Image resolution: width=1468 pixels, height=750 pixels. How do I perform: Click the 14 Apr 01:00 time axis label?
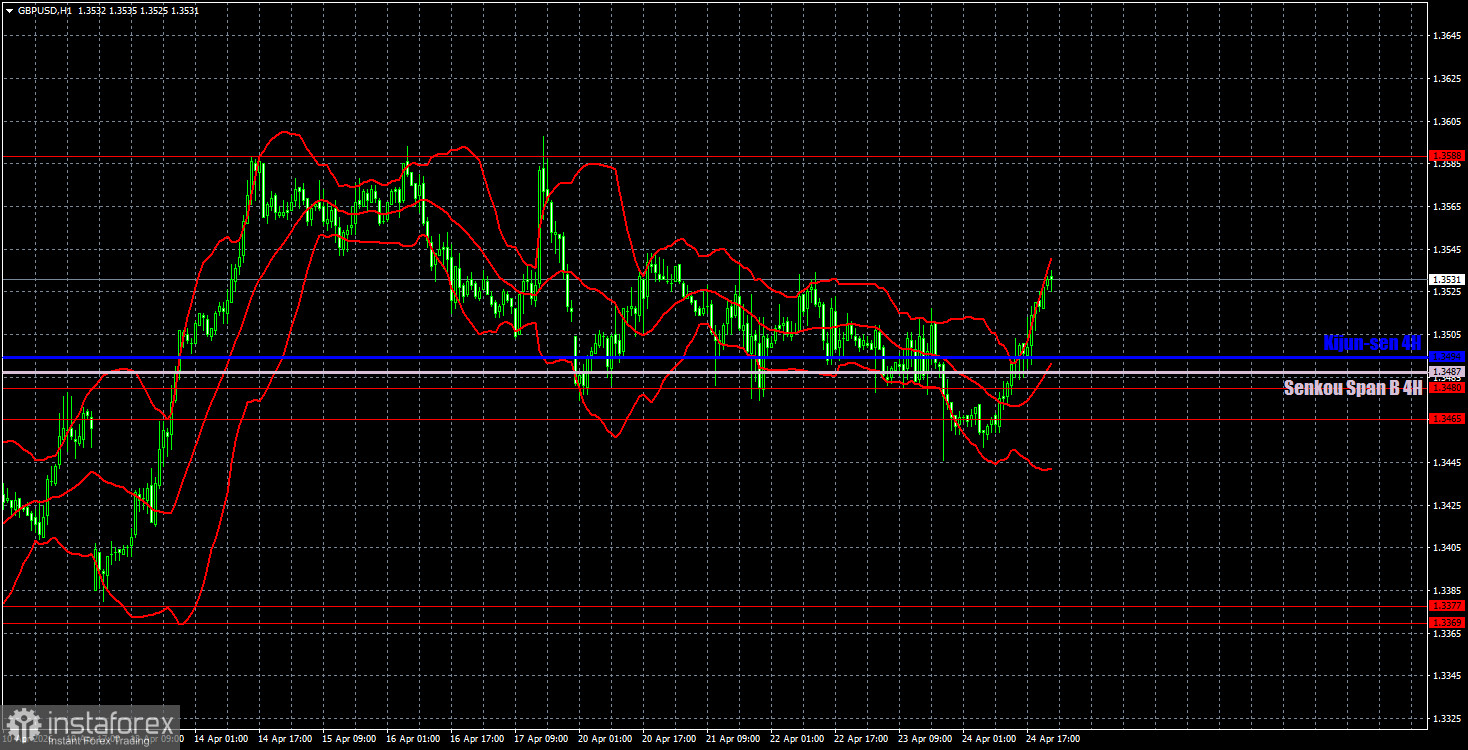pyautogui.click(x=222, y=739)
